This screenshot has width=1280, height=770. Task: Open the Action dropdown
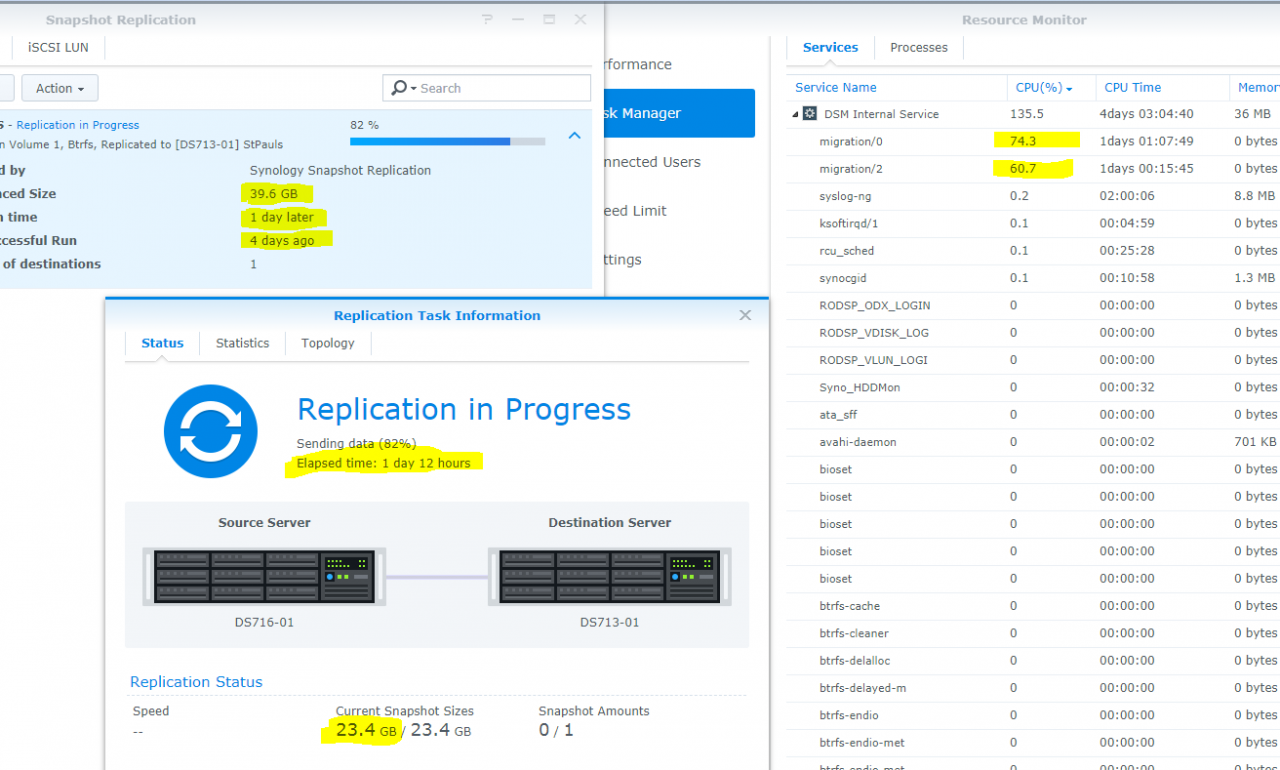(x=59, y=88)
